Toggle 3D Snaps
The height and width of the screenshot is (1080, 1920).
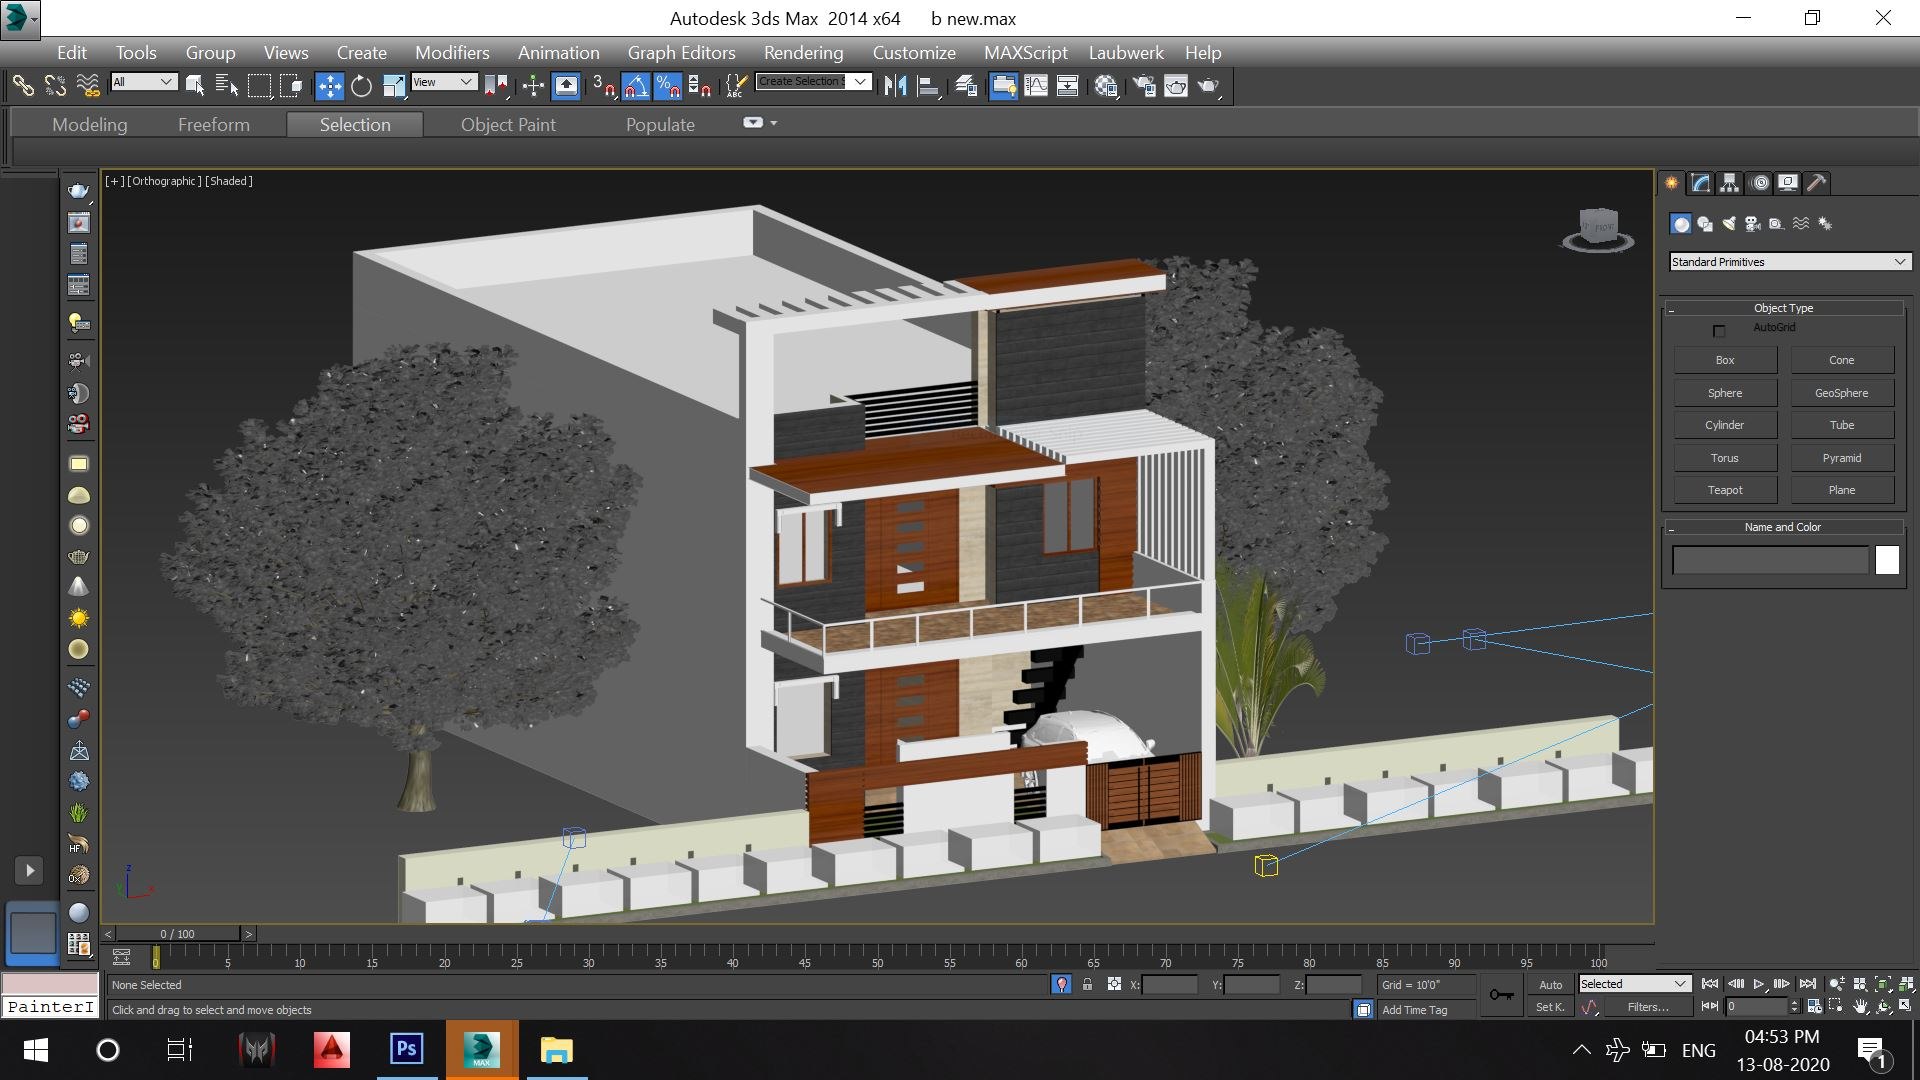603,86
